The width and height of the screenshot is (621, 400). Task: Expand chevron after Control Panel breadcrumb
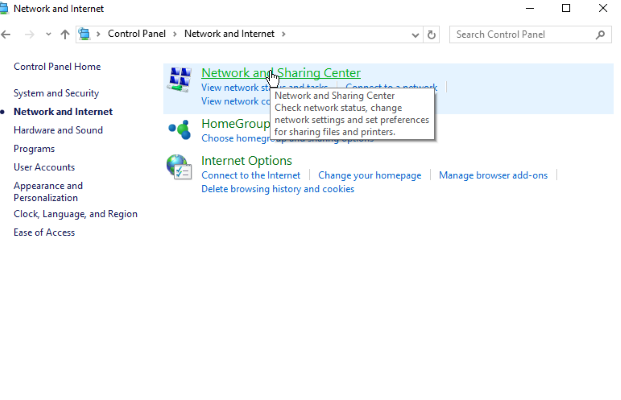coord(175,34)
